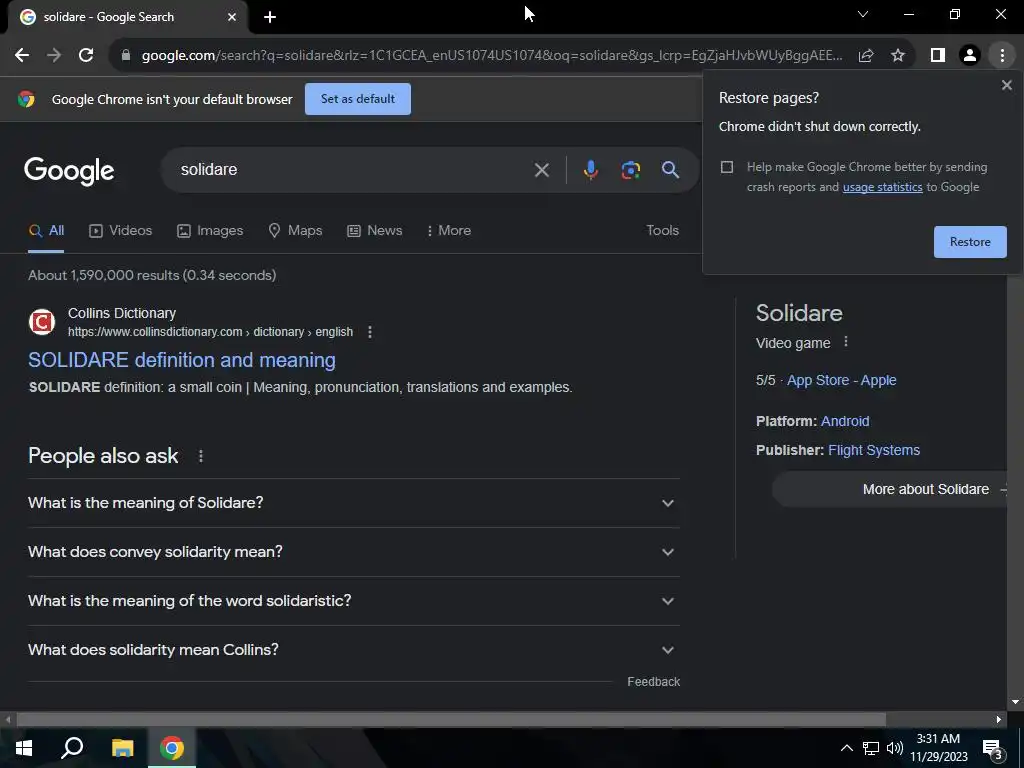Close the Restore pages popup

(x=1006, y=85)
